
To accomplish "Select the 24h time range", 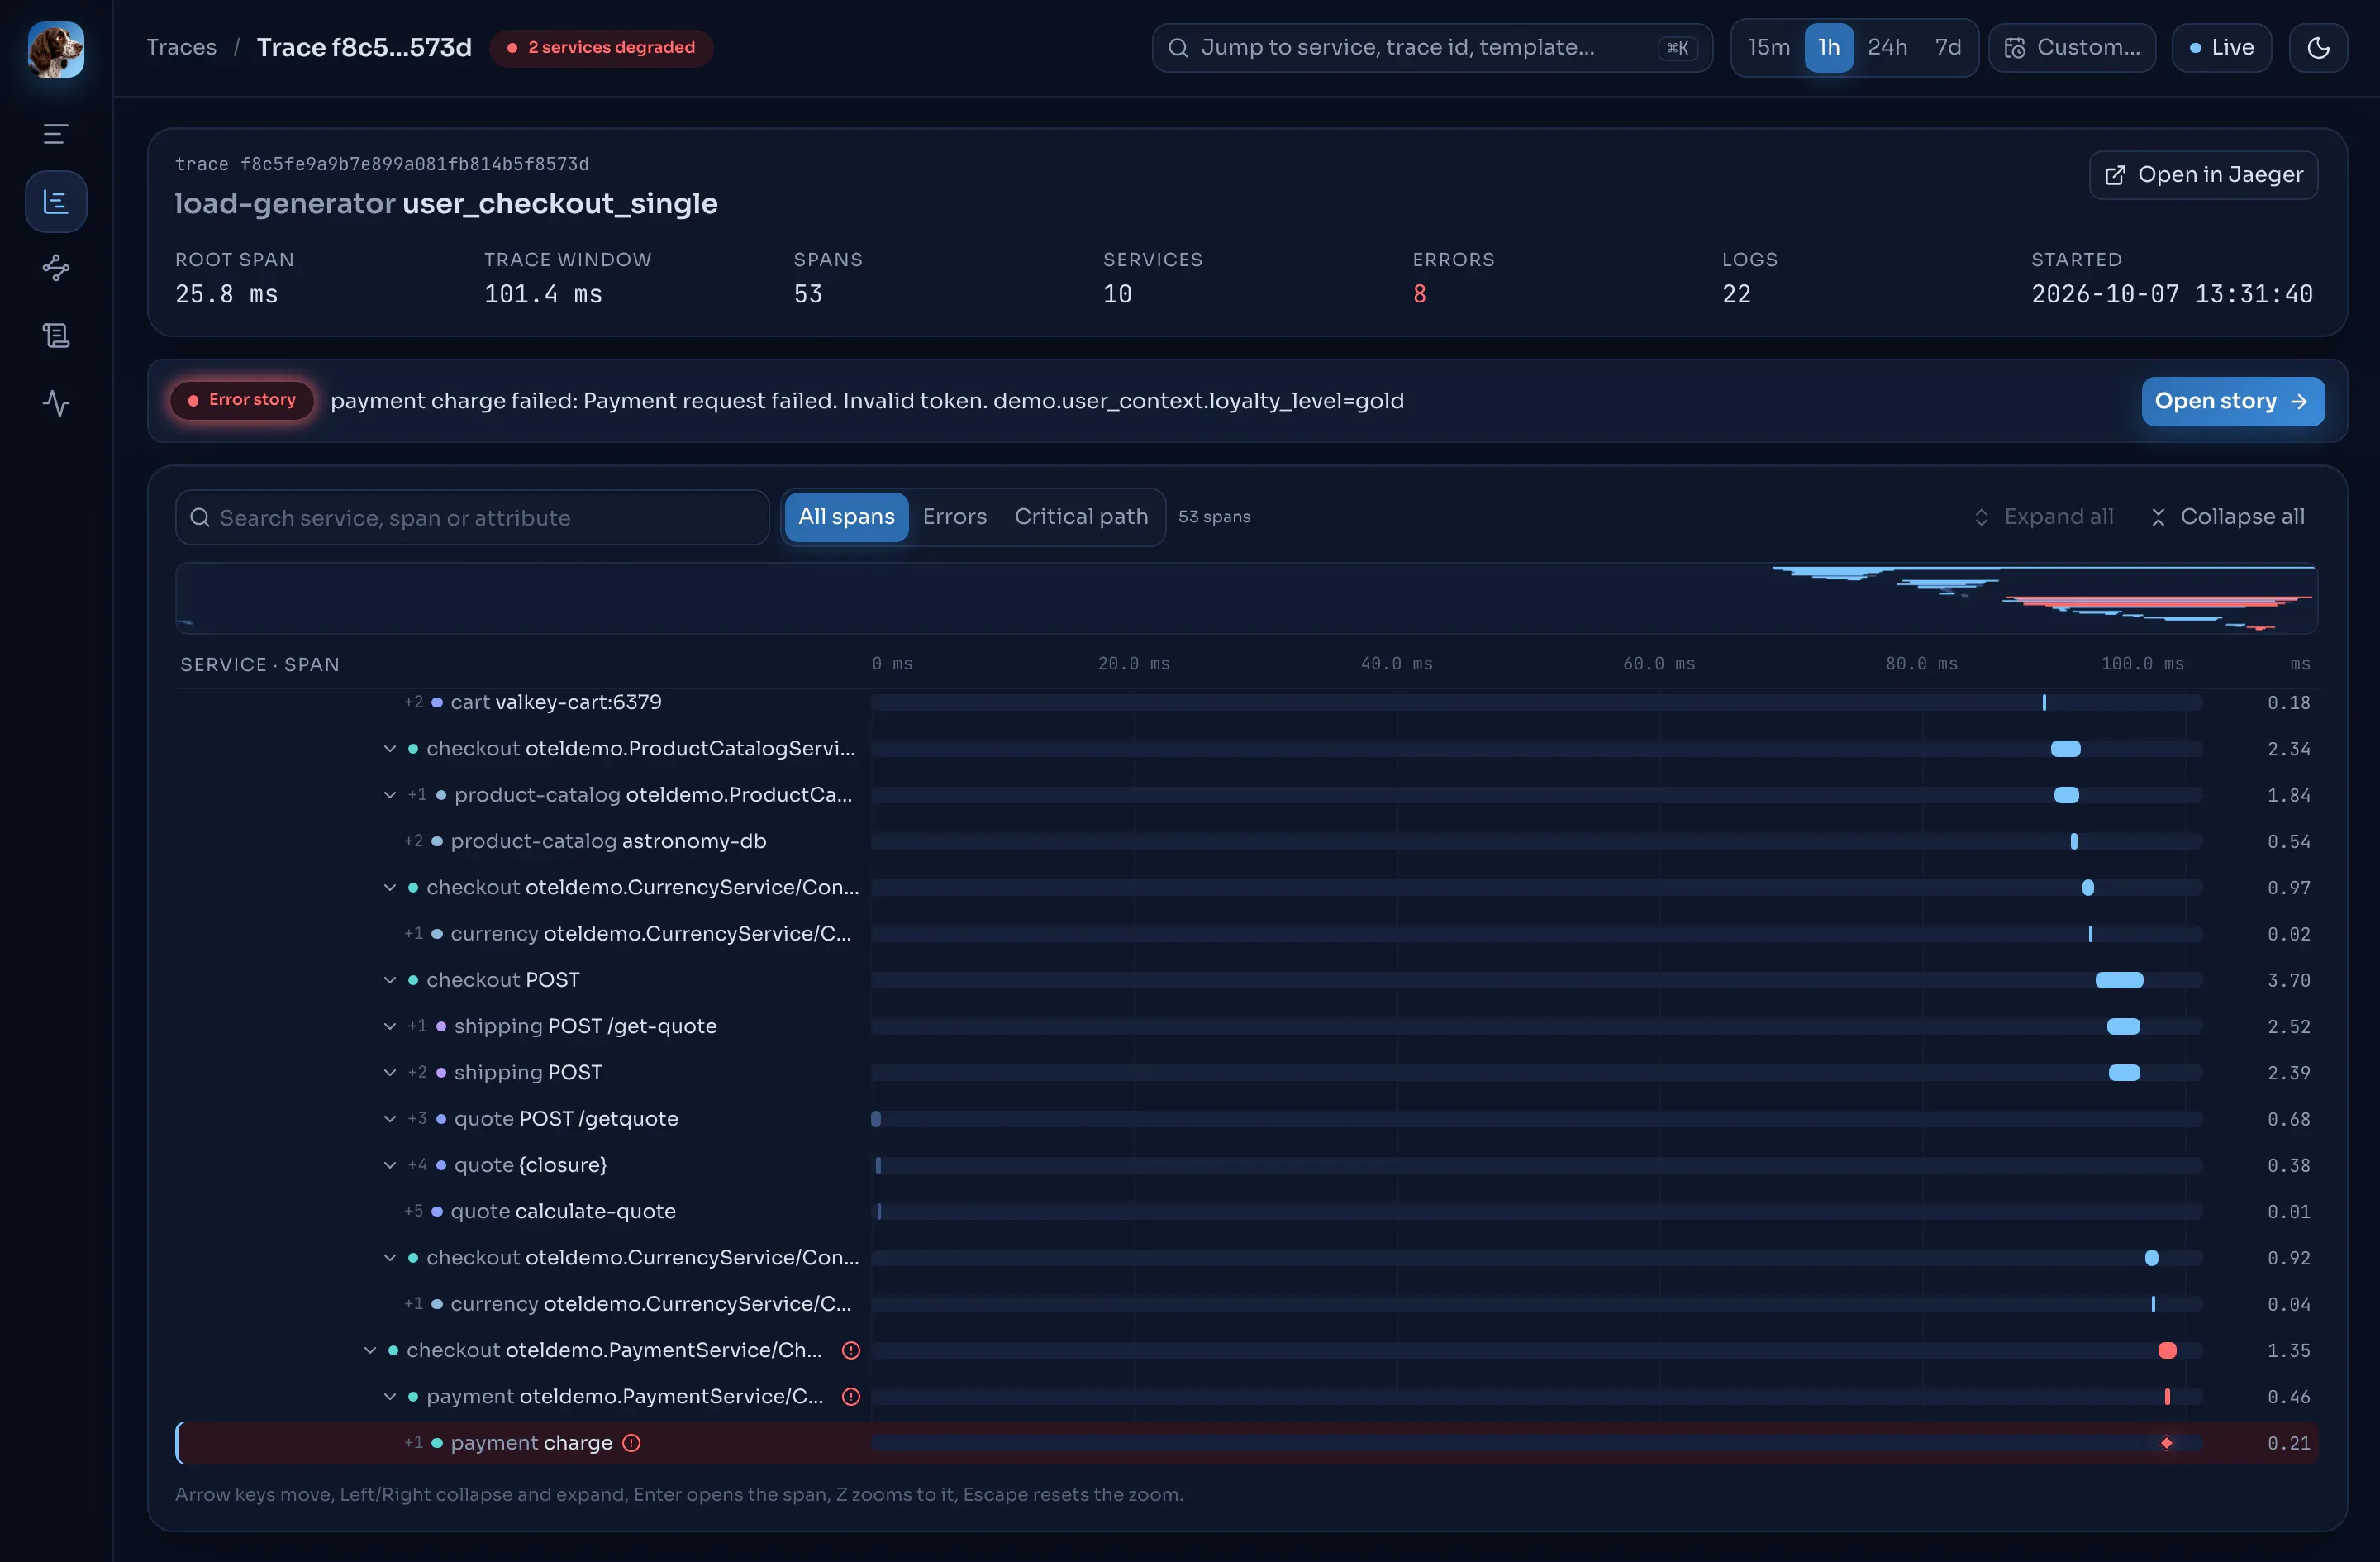I will [1887, 48].
